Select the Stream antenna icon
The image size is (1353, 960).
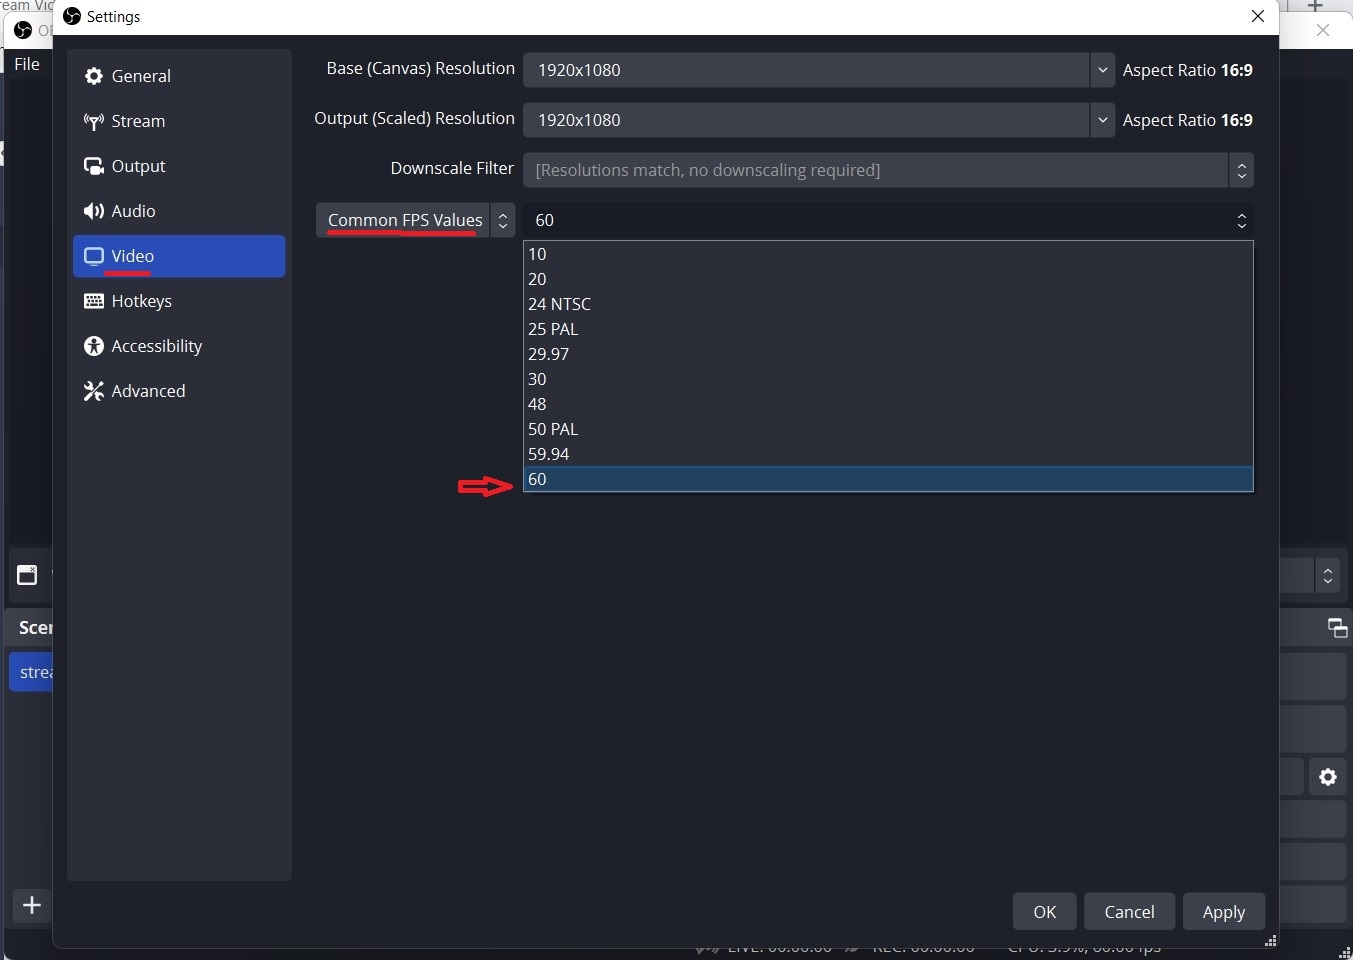pos(94,122)
